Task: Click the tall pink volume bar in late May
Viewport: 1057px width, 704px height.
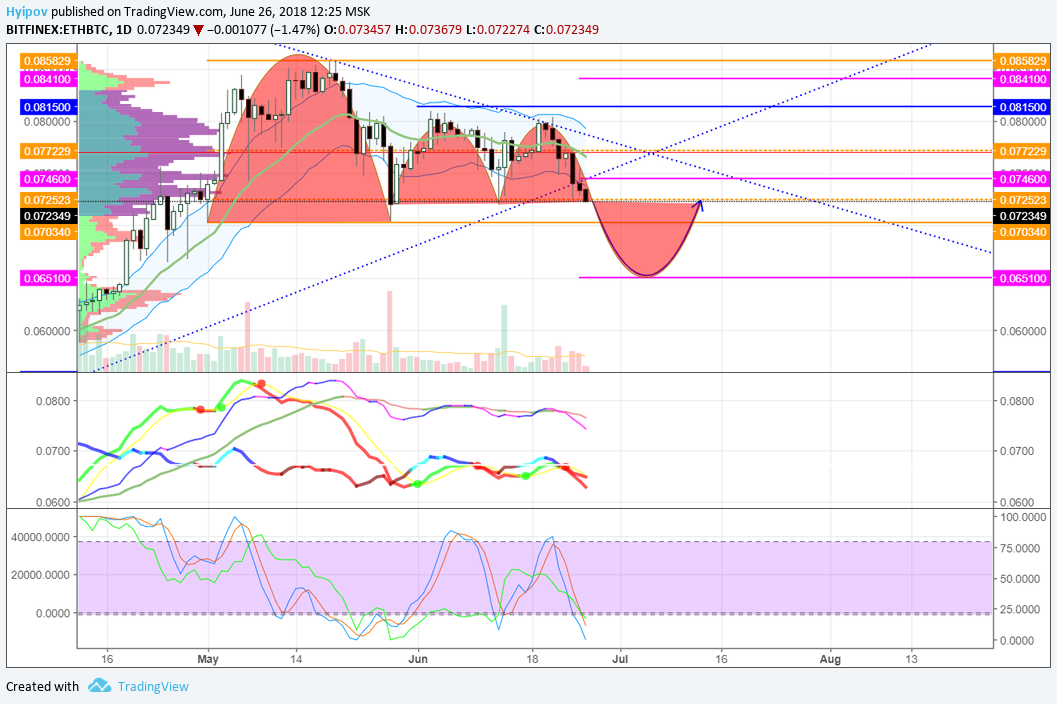Action: tap(389, 331)
